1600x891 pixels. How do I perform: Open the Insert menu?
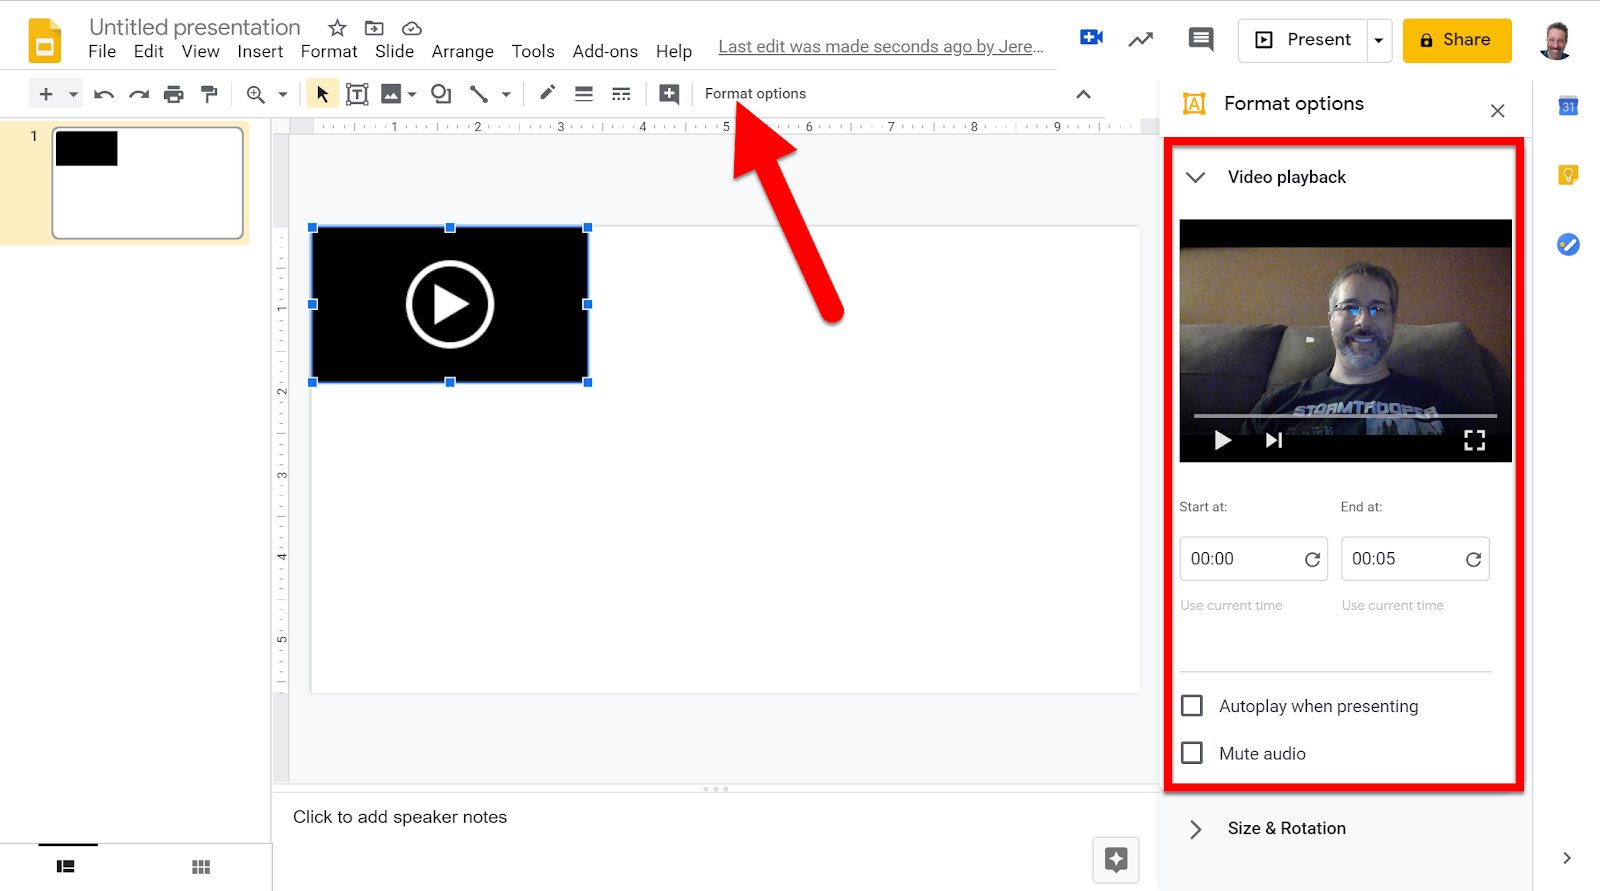(260, 51)
